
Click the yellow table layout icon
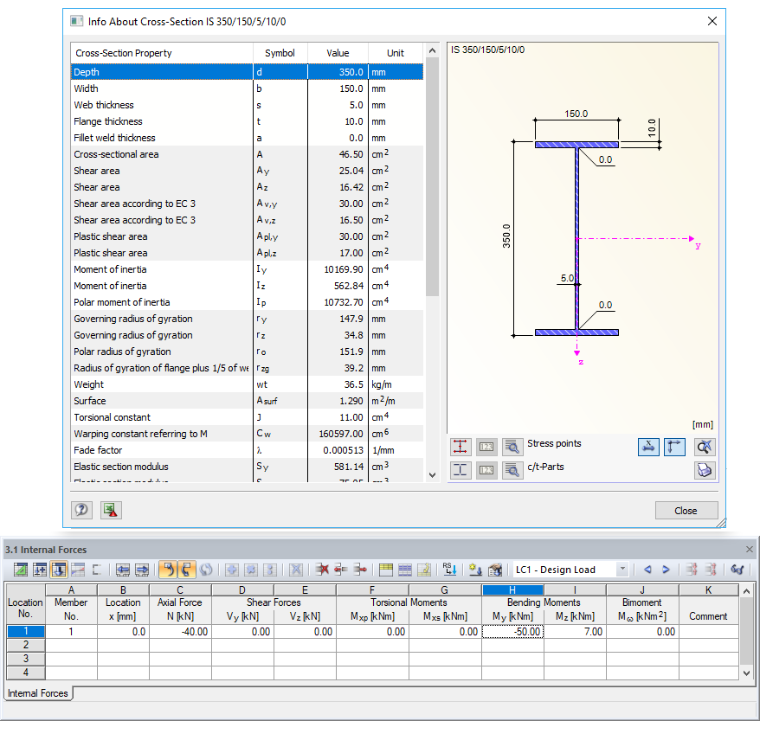click(x=386, y=570)
